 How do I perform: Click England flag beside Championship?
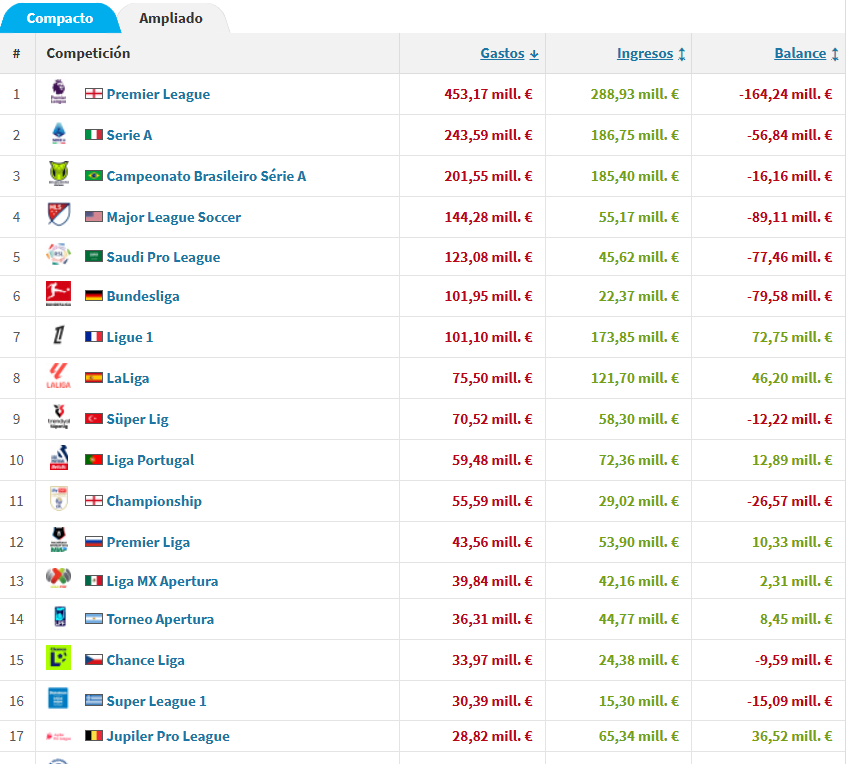point(94,501)
